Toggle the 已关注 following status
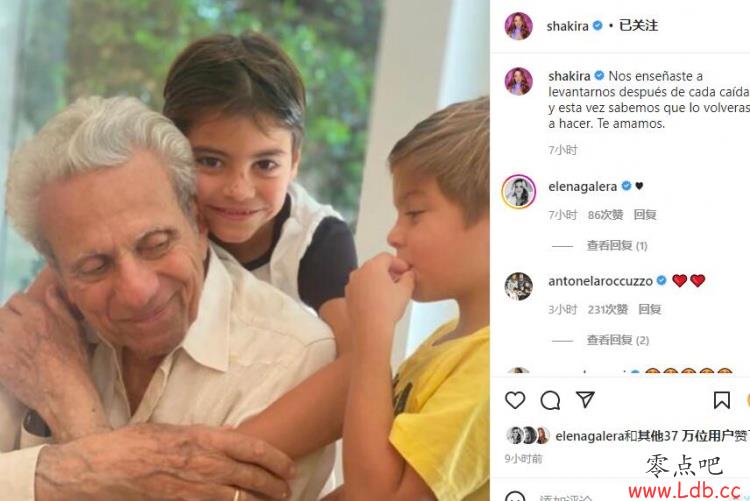The image size is (750, 501). click(x=639, y=25)
